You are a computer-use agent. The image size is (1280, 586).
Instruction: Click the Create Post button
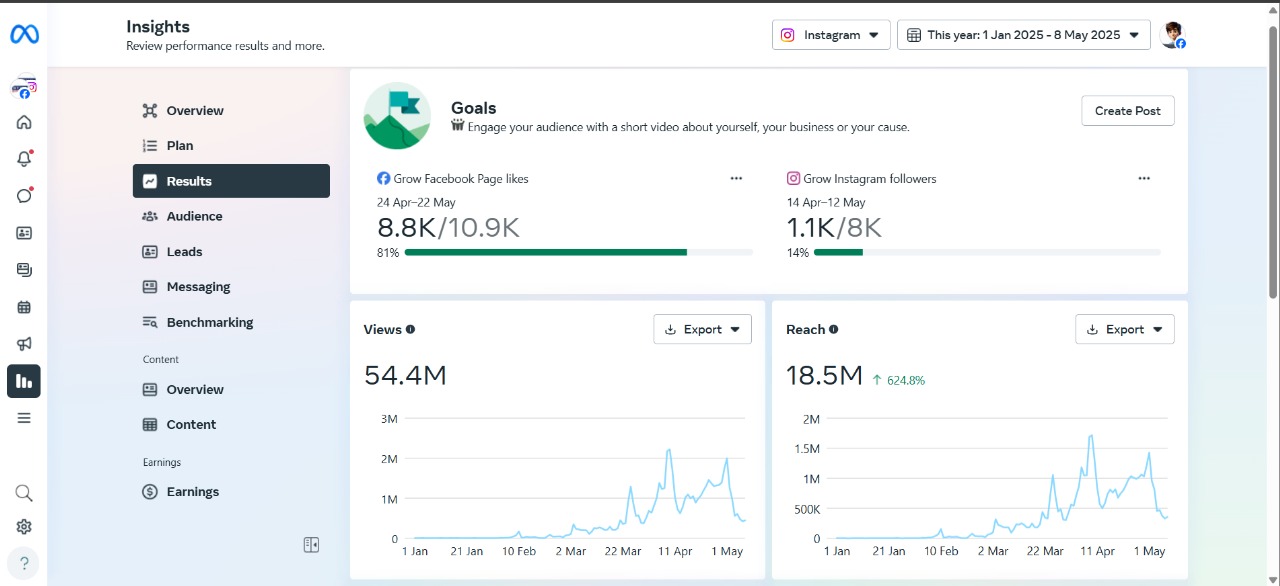click(x=1127, y=111)
